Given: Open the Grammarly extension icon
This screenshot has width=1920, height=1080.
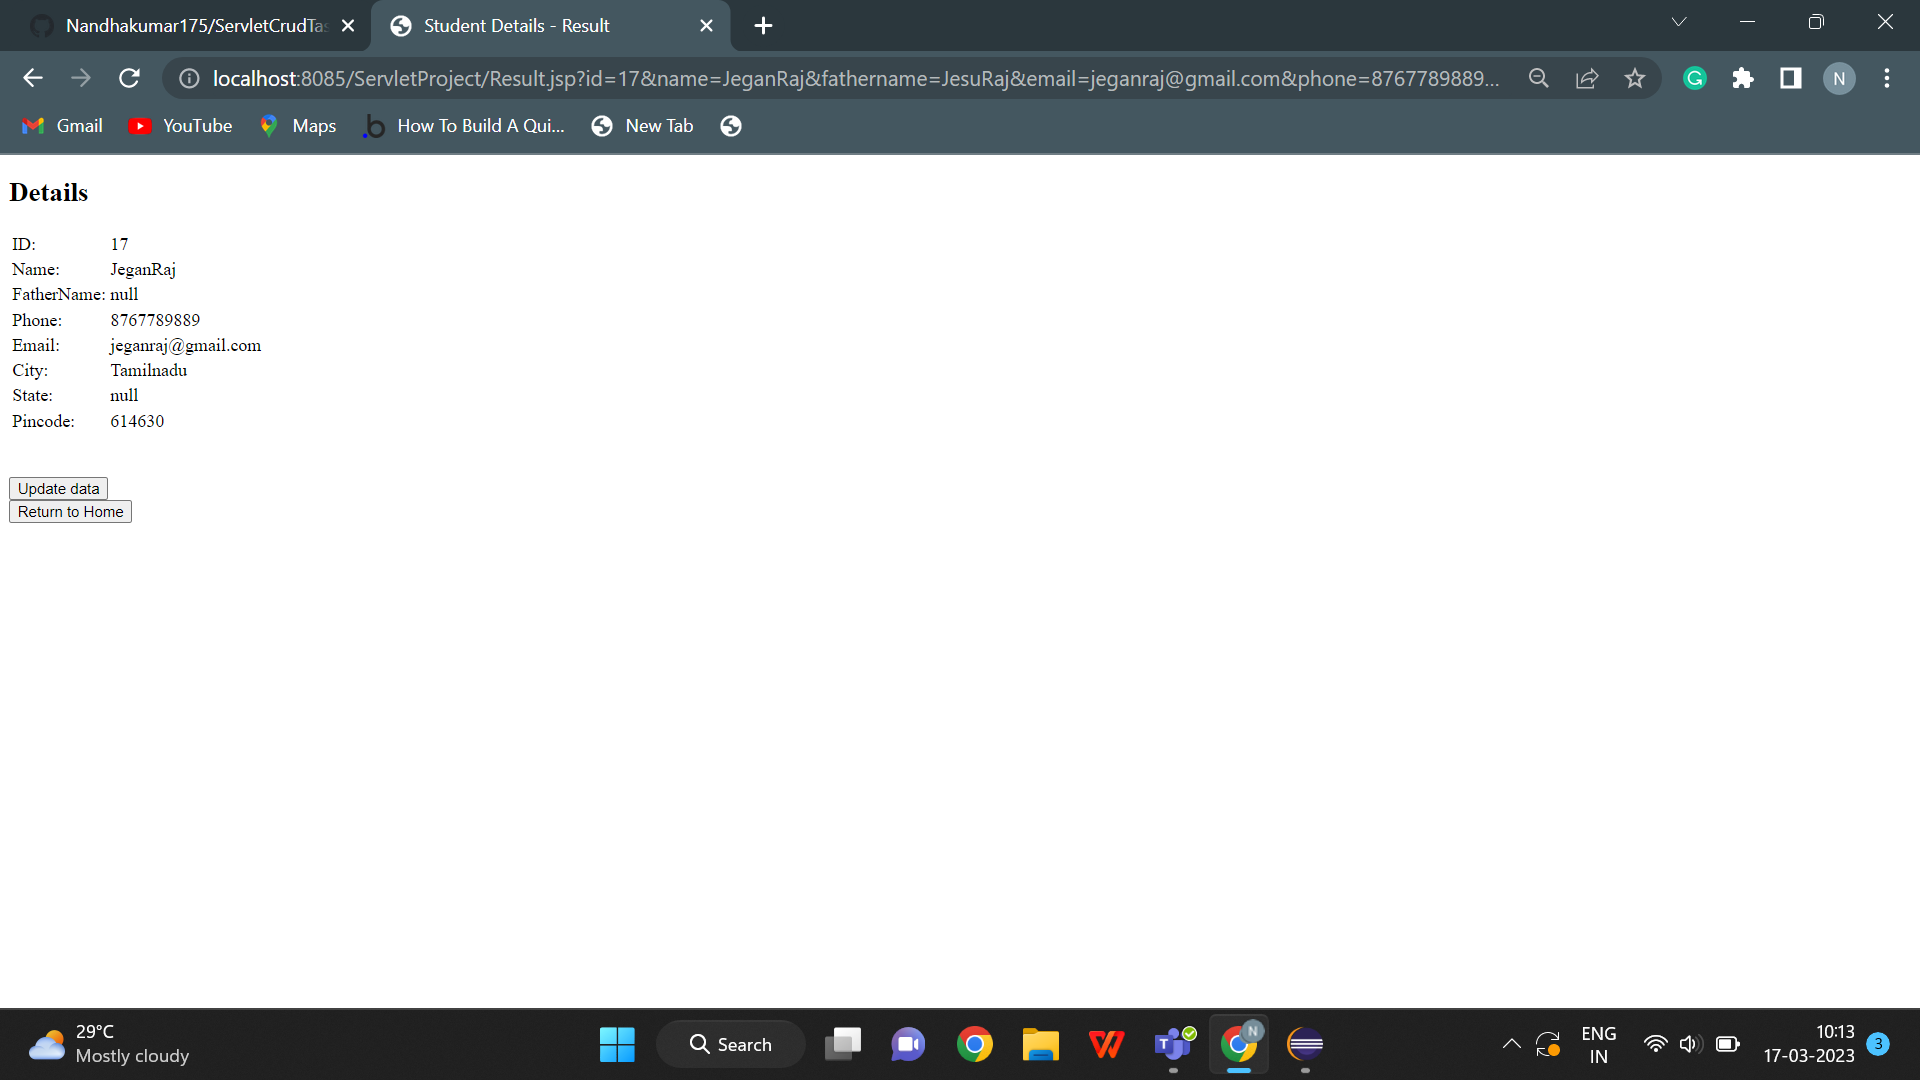Looking at the screenshot, I should click(x=1694, y=78).
